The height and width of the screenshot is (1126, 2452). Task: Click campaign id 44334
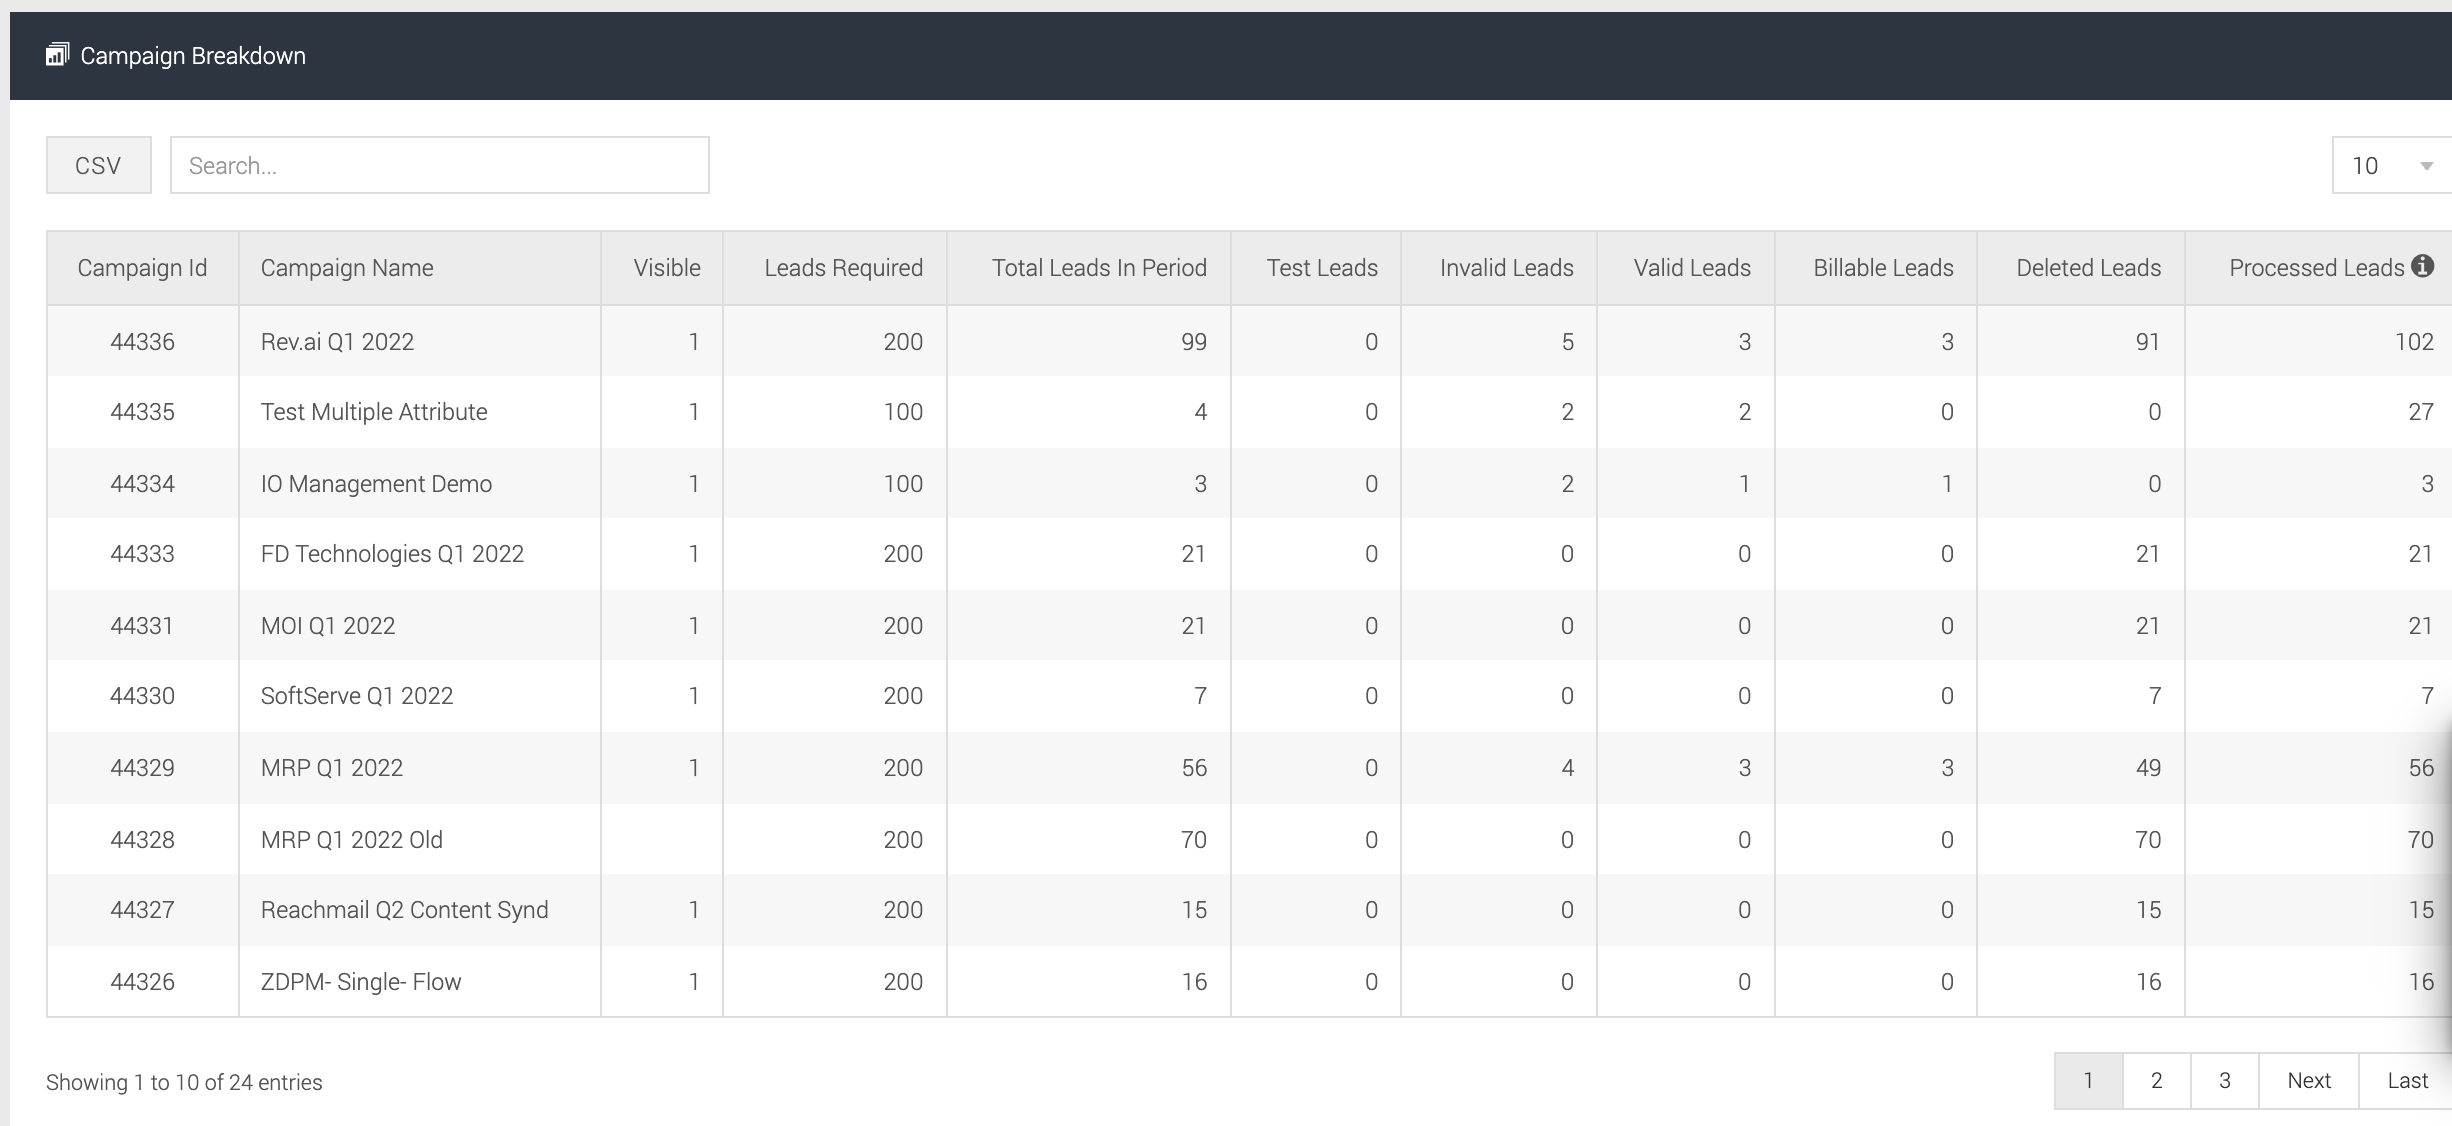tap(142, 484)
